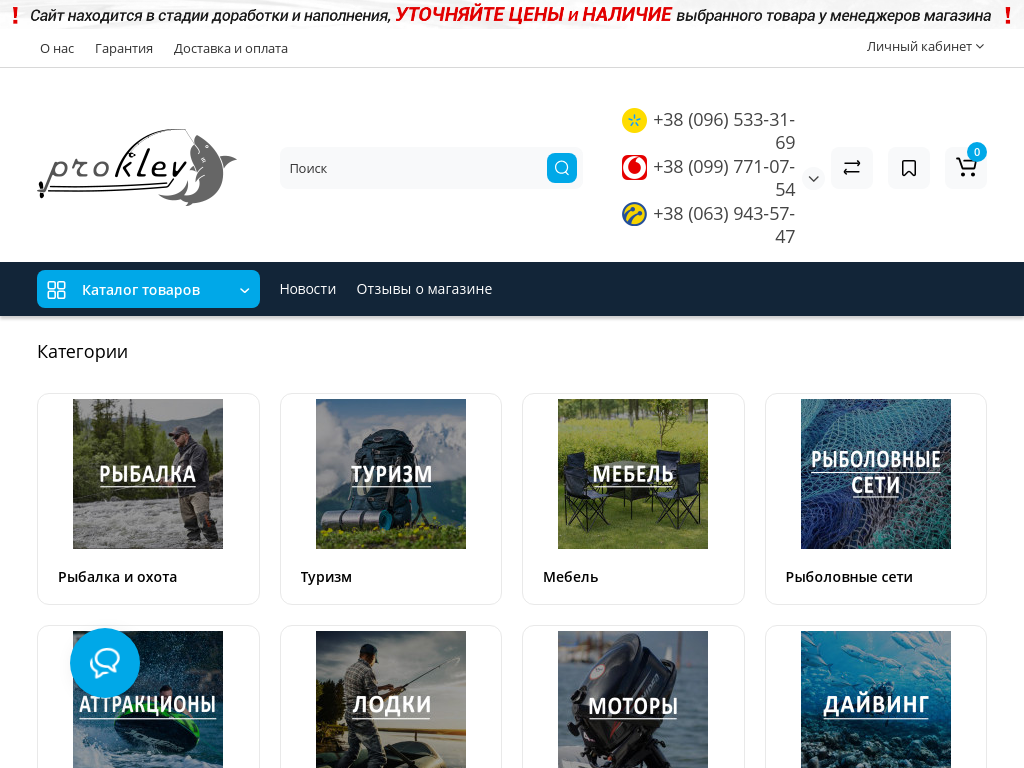Open the О нас page
This screenshot has height=768, width=1024.
click(x=57, y=48)
